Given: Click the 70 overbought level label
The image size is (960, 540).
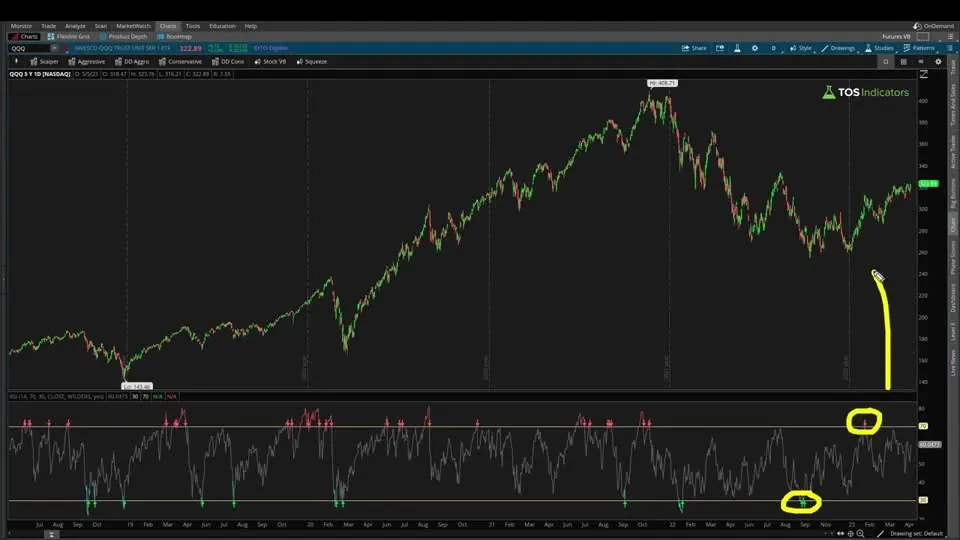Looking at the screenshot, I should click(x=923, y=426).
